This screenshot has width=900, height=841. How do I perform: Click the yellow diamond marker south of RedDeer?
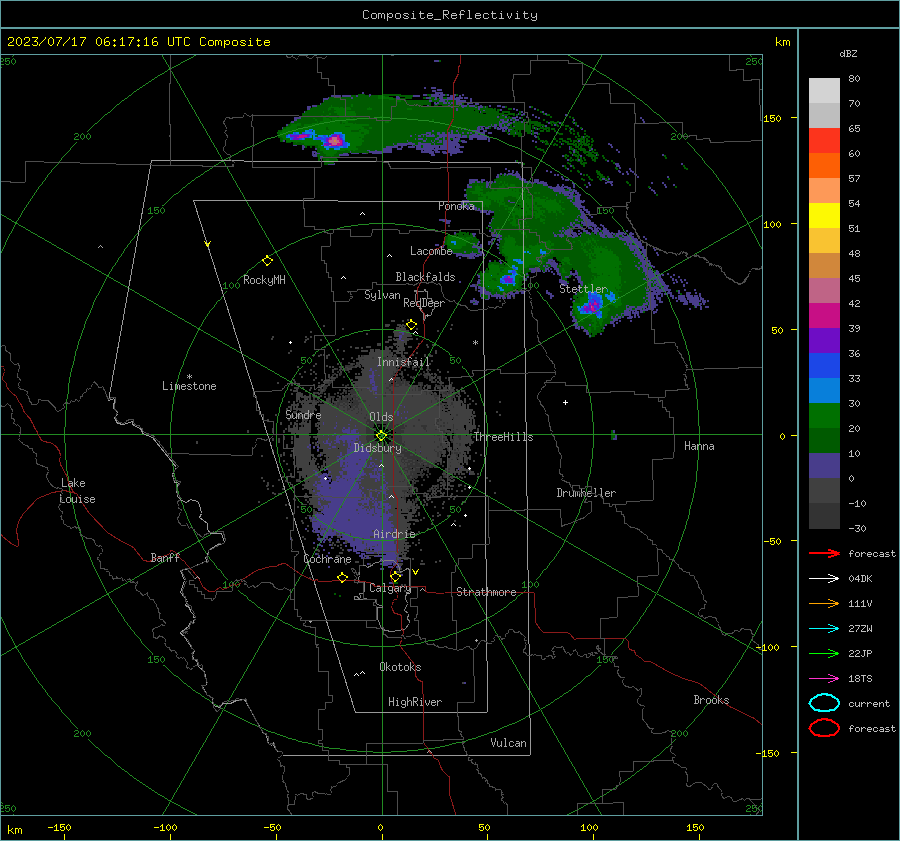(x=411, y=325)
